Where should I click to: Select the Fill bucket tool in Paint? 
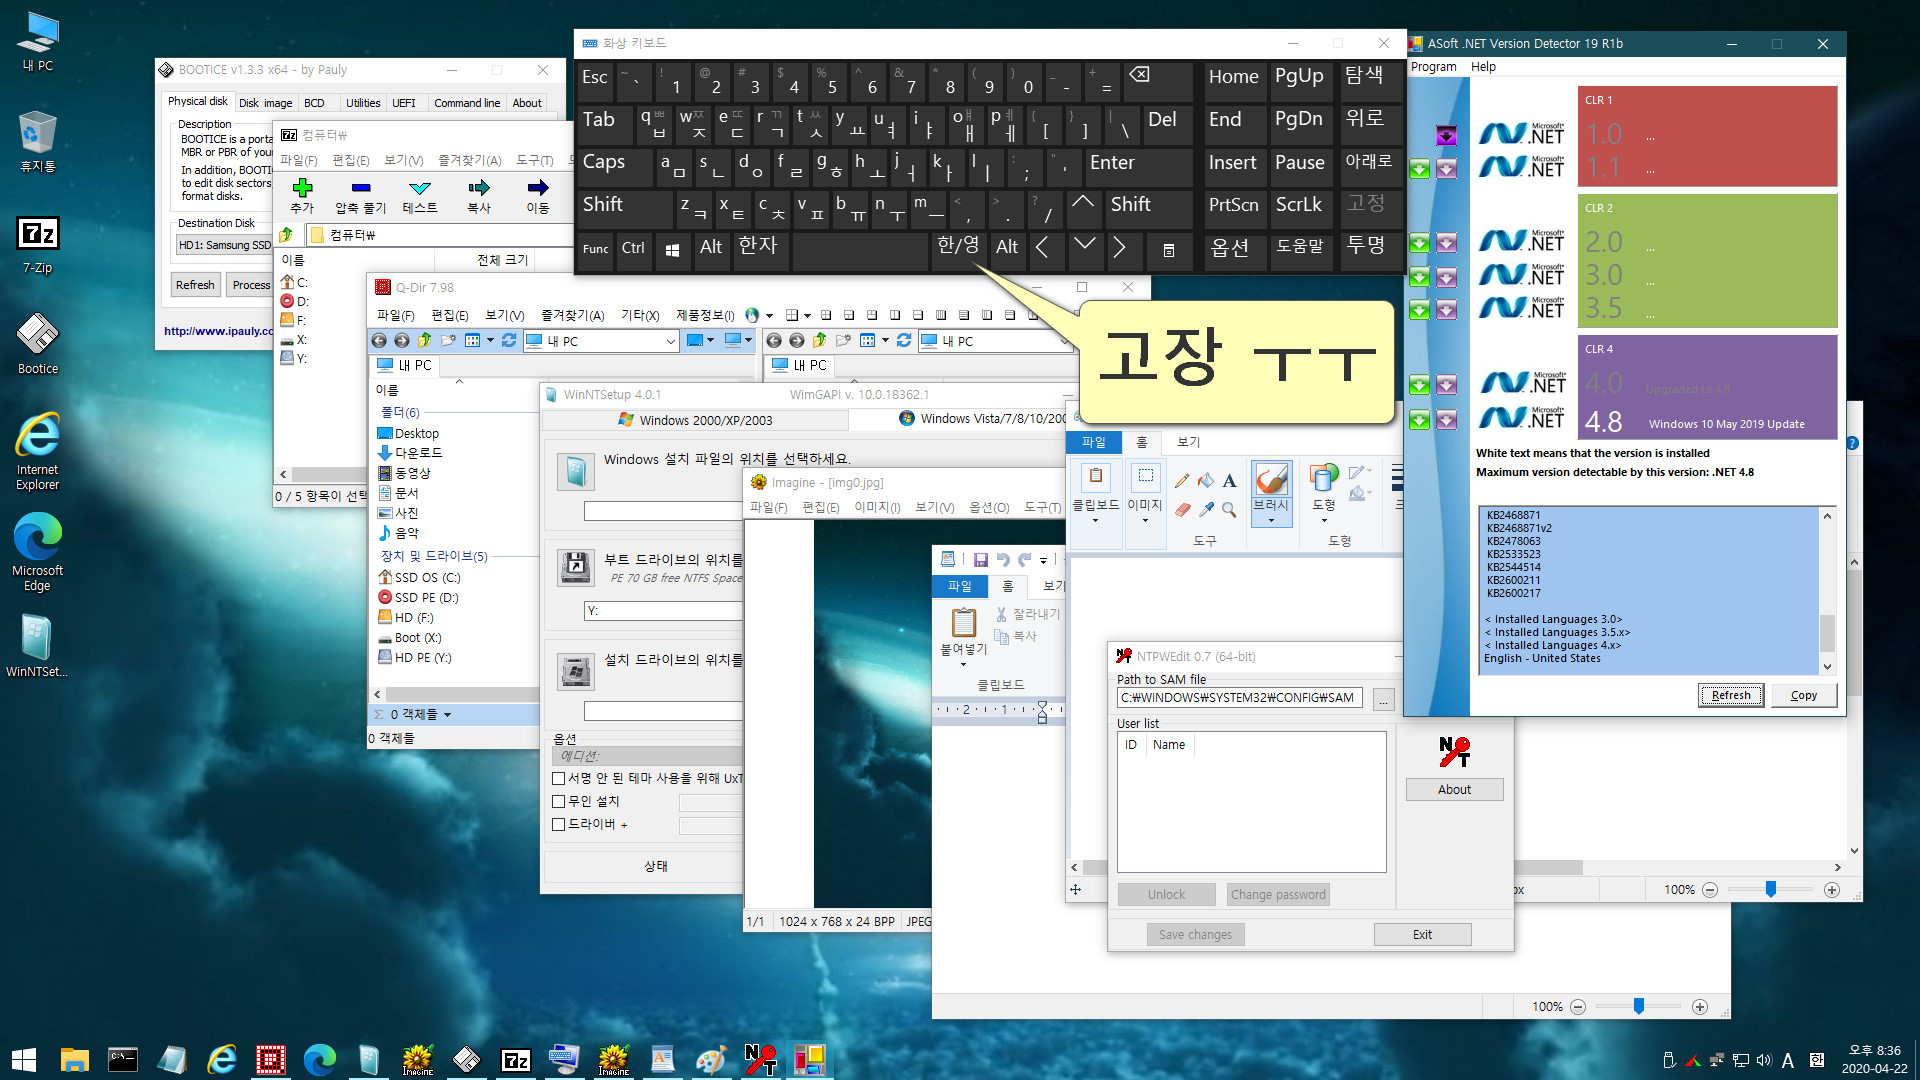point(1206,481)
